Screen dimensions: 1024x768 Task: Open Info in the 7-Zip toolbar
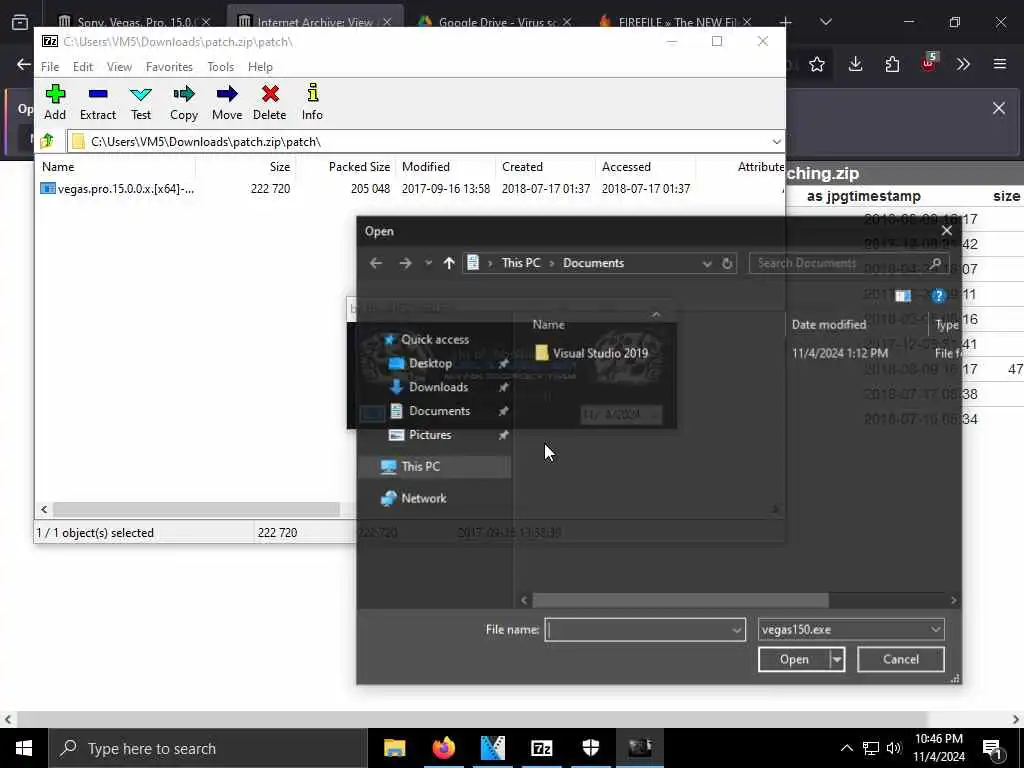point(312,102)
